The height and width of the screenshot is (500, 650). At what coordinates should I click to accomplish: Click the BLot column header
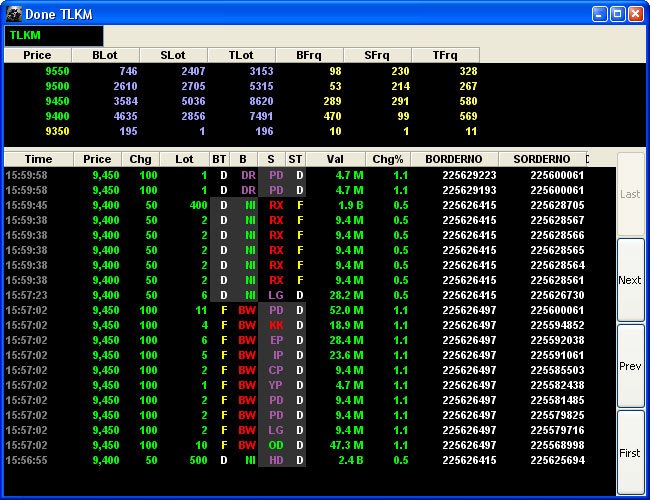(x=105, y=55)
